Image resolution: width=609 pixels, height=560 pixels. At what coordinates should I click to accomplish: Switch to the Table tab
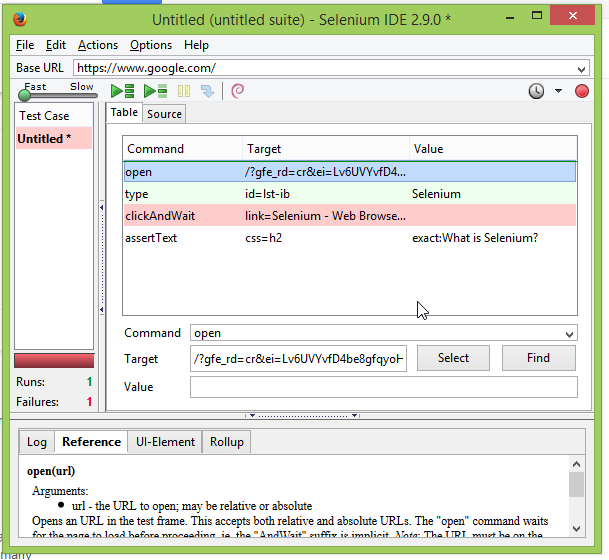click(x=124, y=112)
